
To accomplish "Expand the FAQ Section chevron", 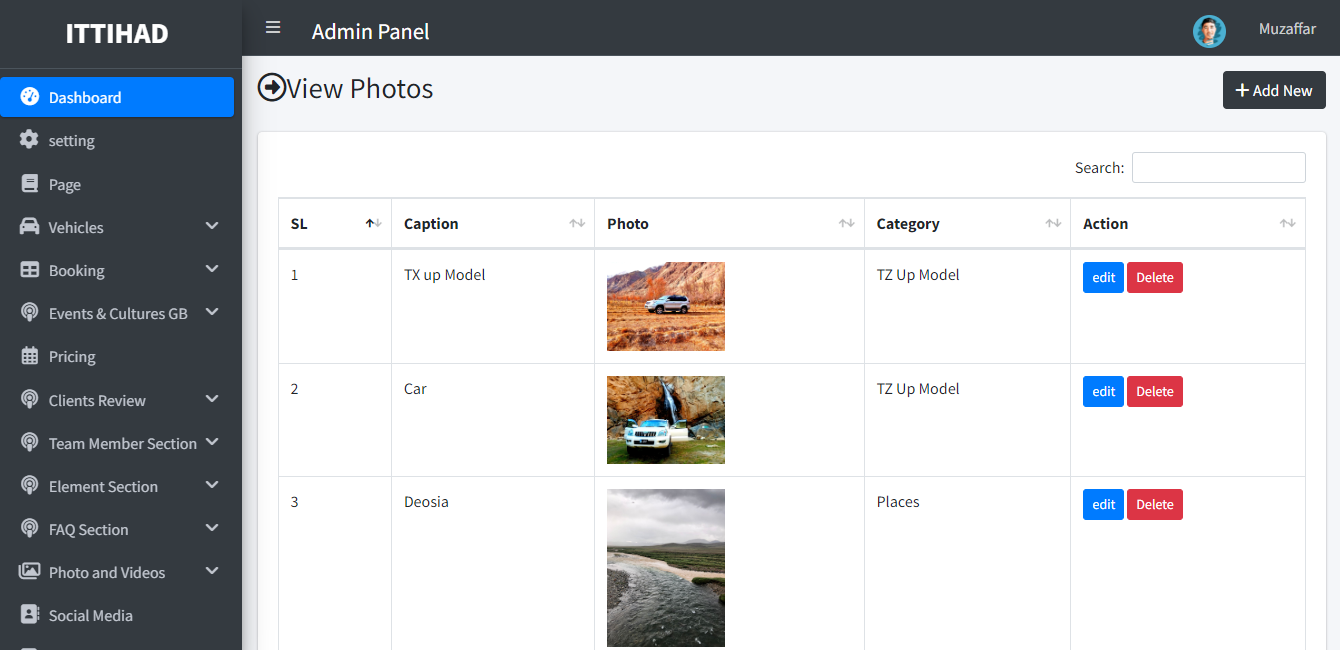I will (x=212, y=528).
